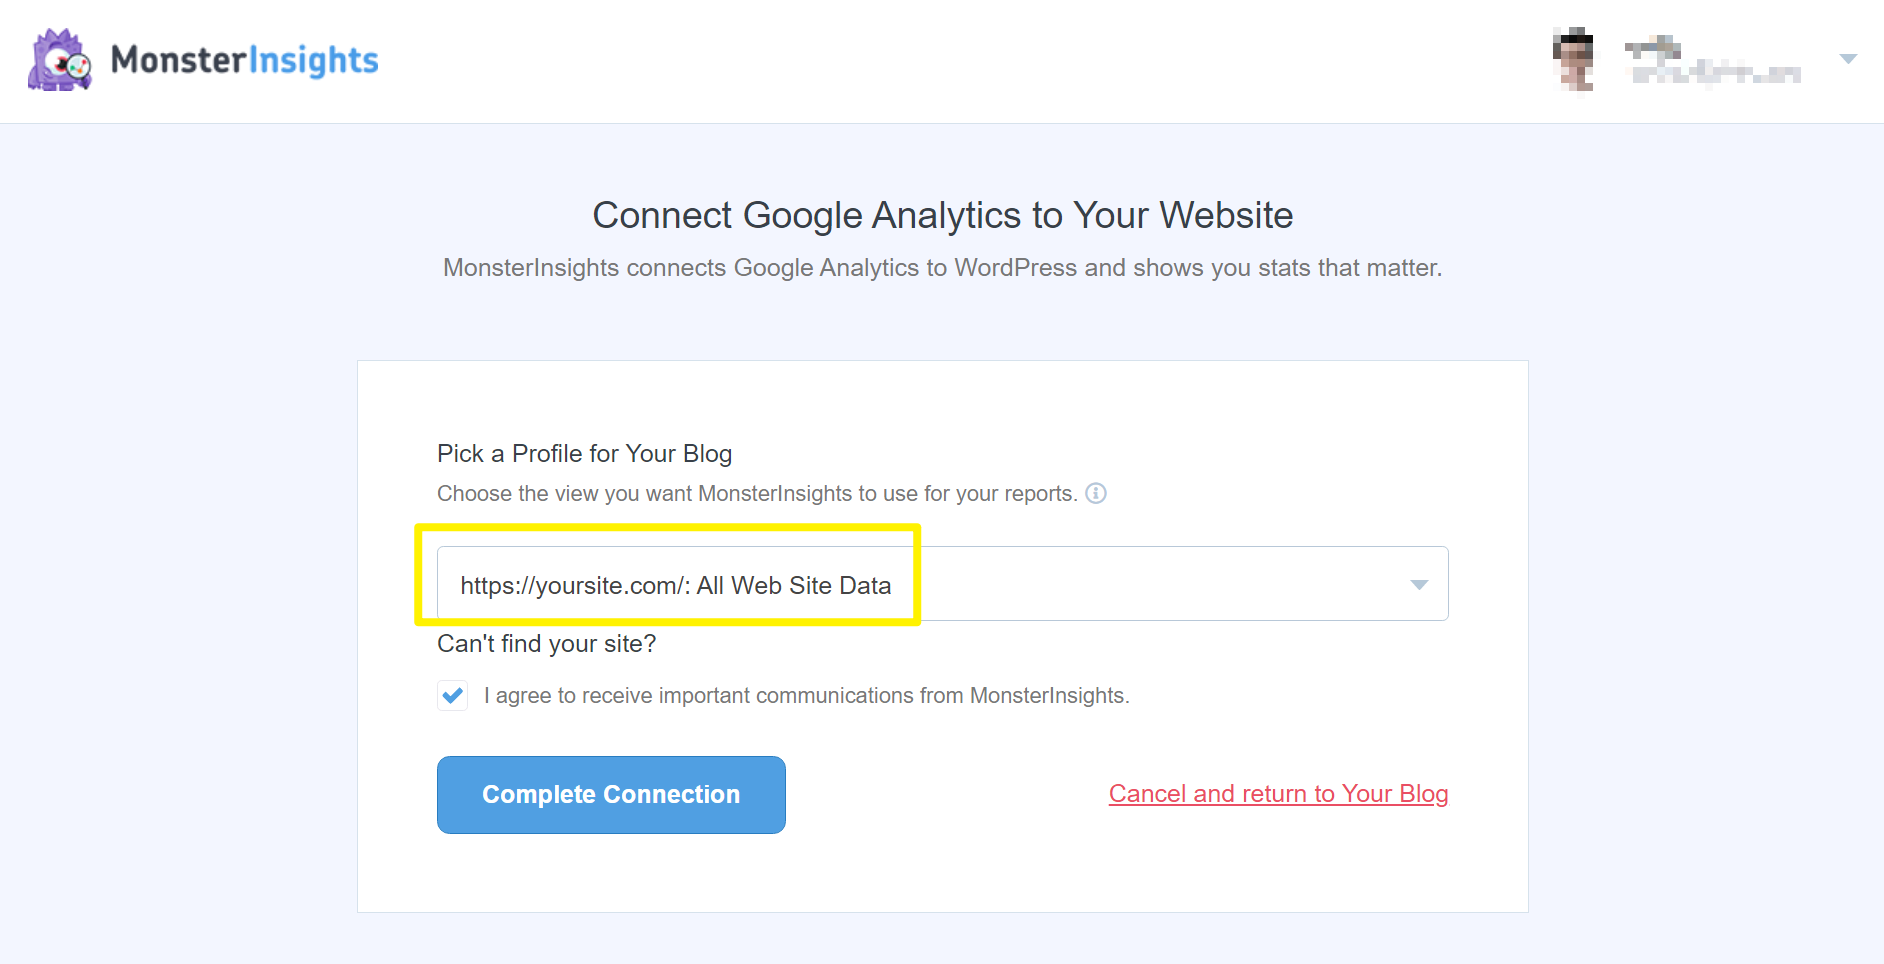
Task: Click the blue checkmark icon
Action: (453, 695)
